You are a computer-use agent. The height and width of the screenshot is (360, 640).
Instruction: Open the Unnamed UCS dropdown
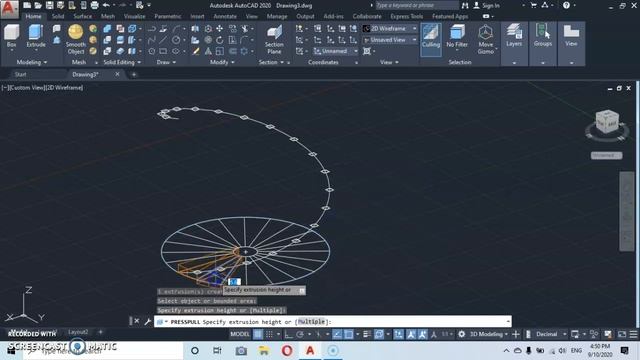[x=336, y=51]
